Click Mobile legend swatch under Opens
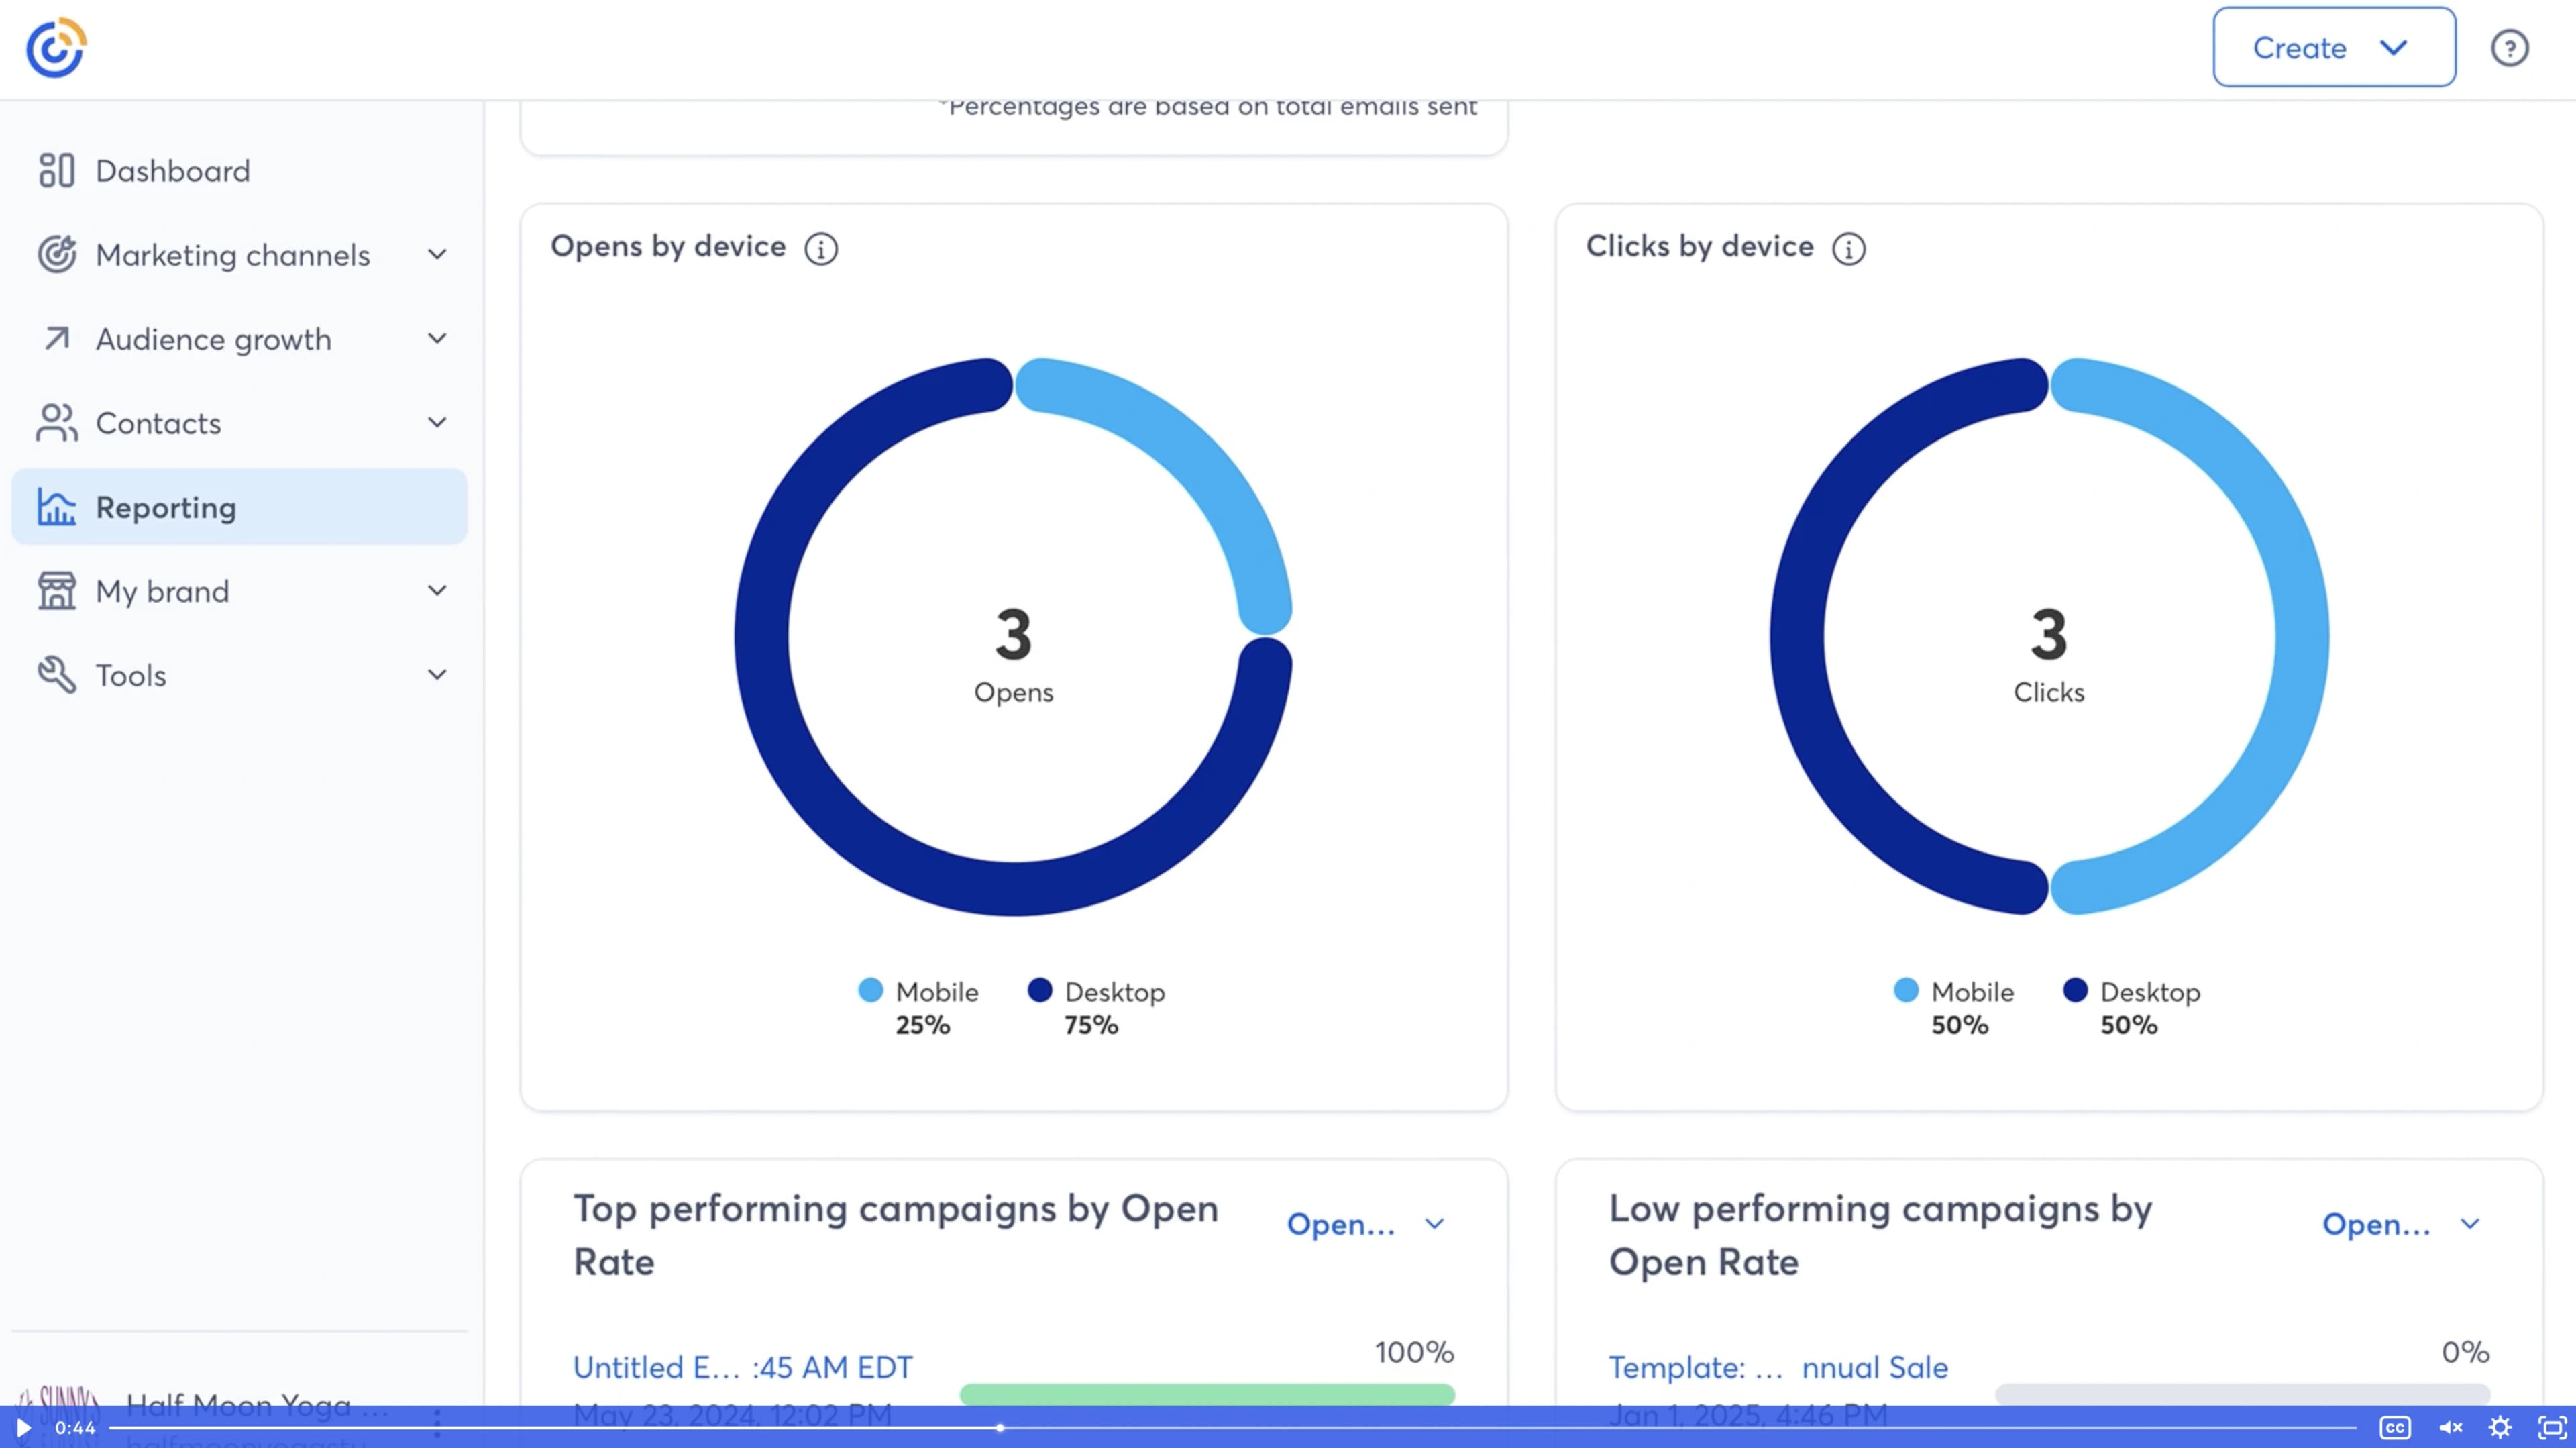Image resolution: width=2576 pixels, height=1448 pixels. pyautogui.click(x=871, y=990)
